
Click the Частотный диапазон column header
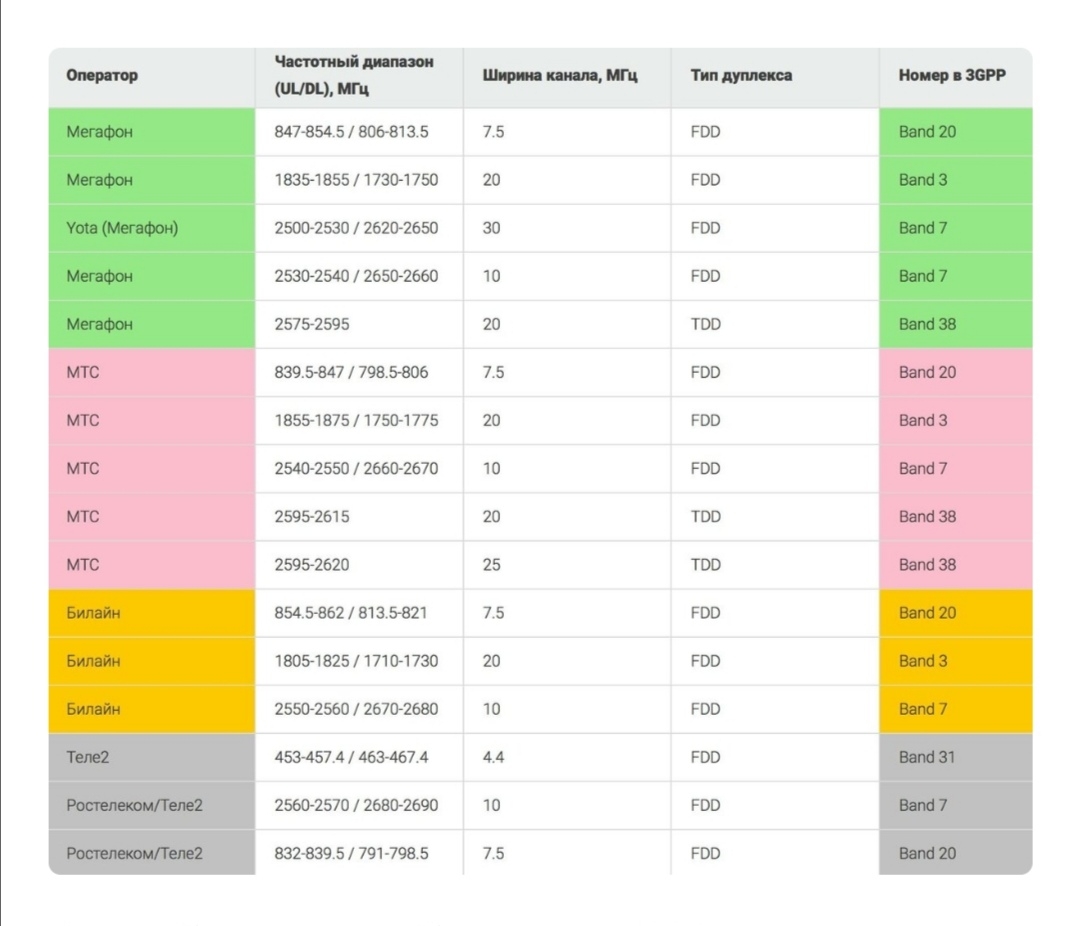click(x=354, y=76)
